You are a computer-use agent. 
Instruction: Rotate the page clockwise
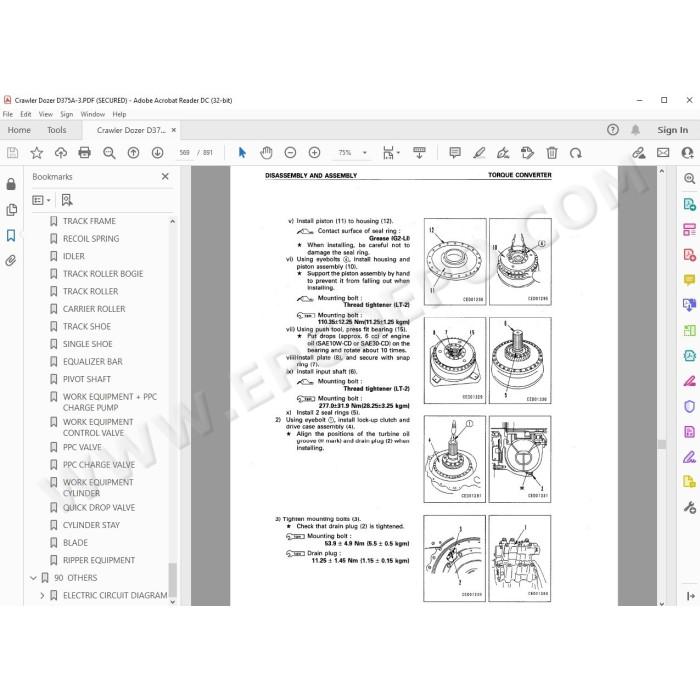[575, 153]
